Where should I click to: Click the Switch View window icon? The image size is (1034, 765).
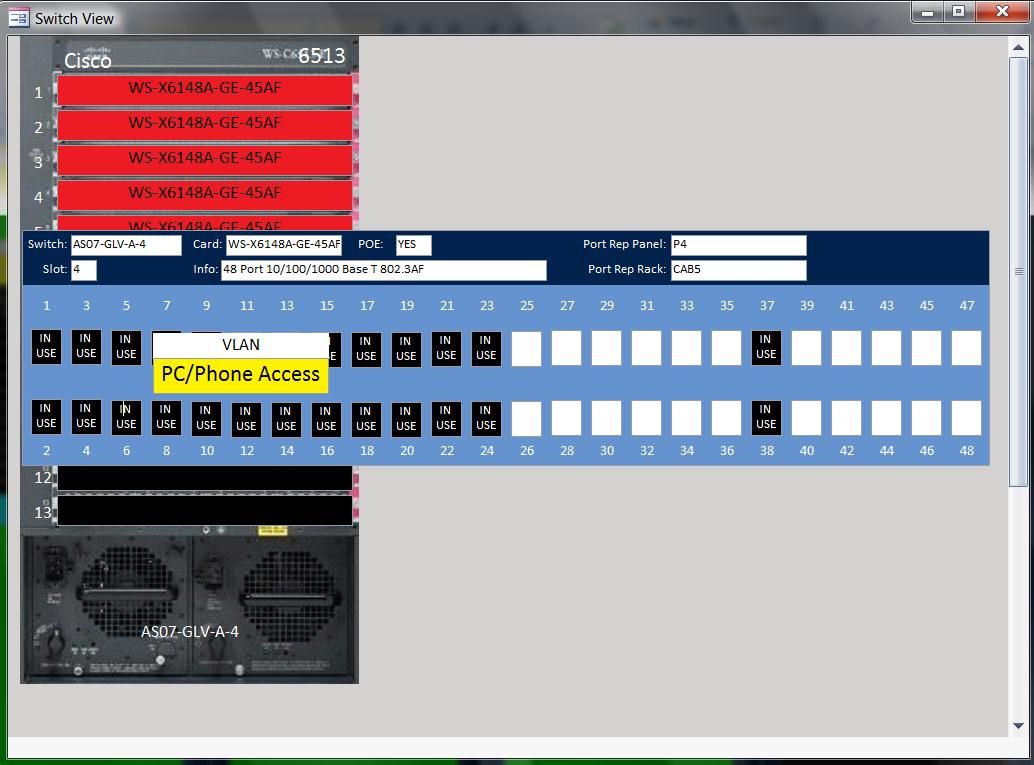pos(18,18)
